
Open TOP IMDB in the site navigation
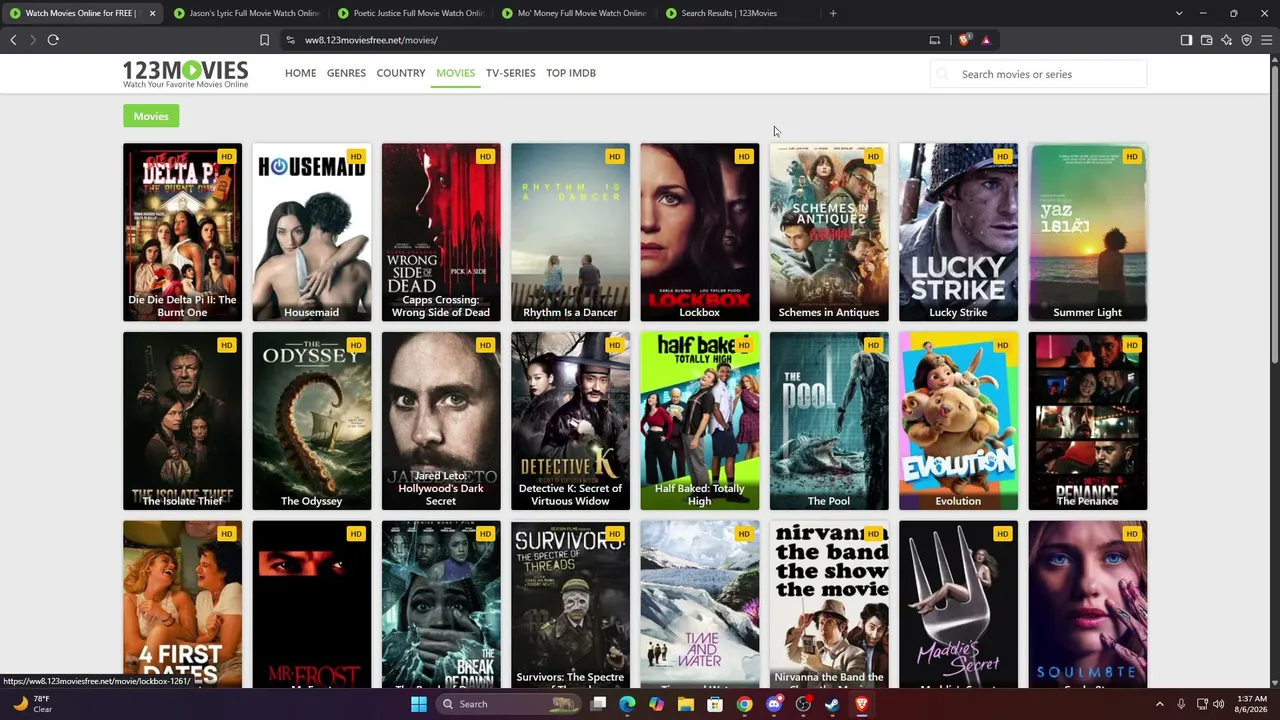point(571,73)
